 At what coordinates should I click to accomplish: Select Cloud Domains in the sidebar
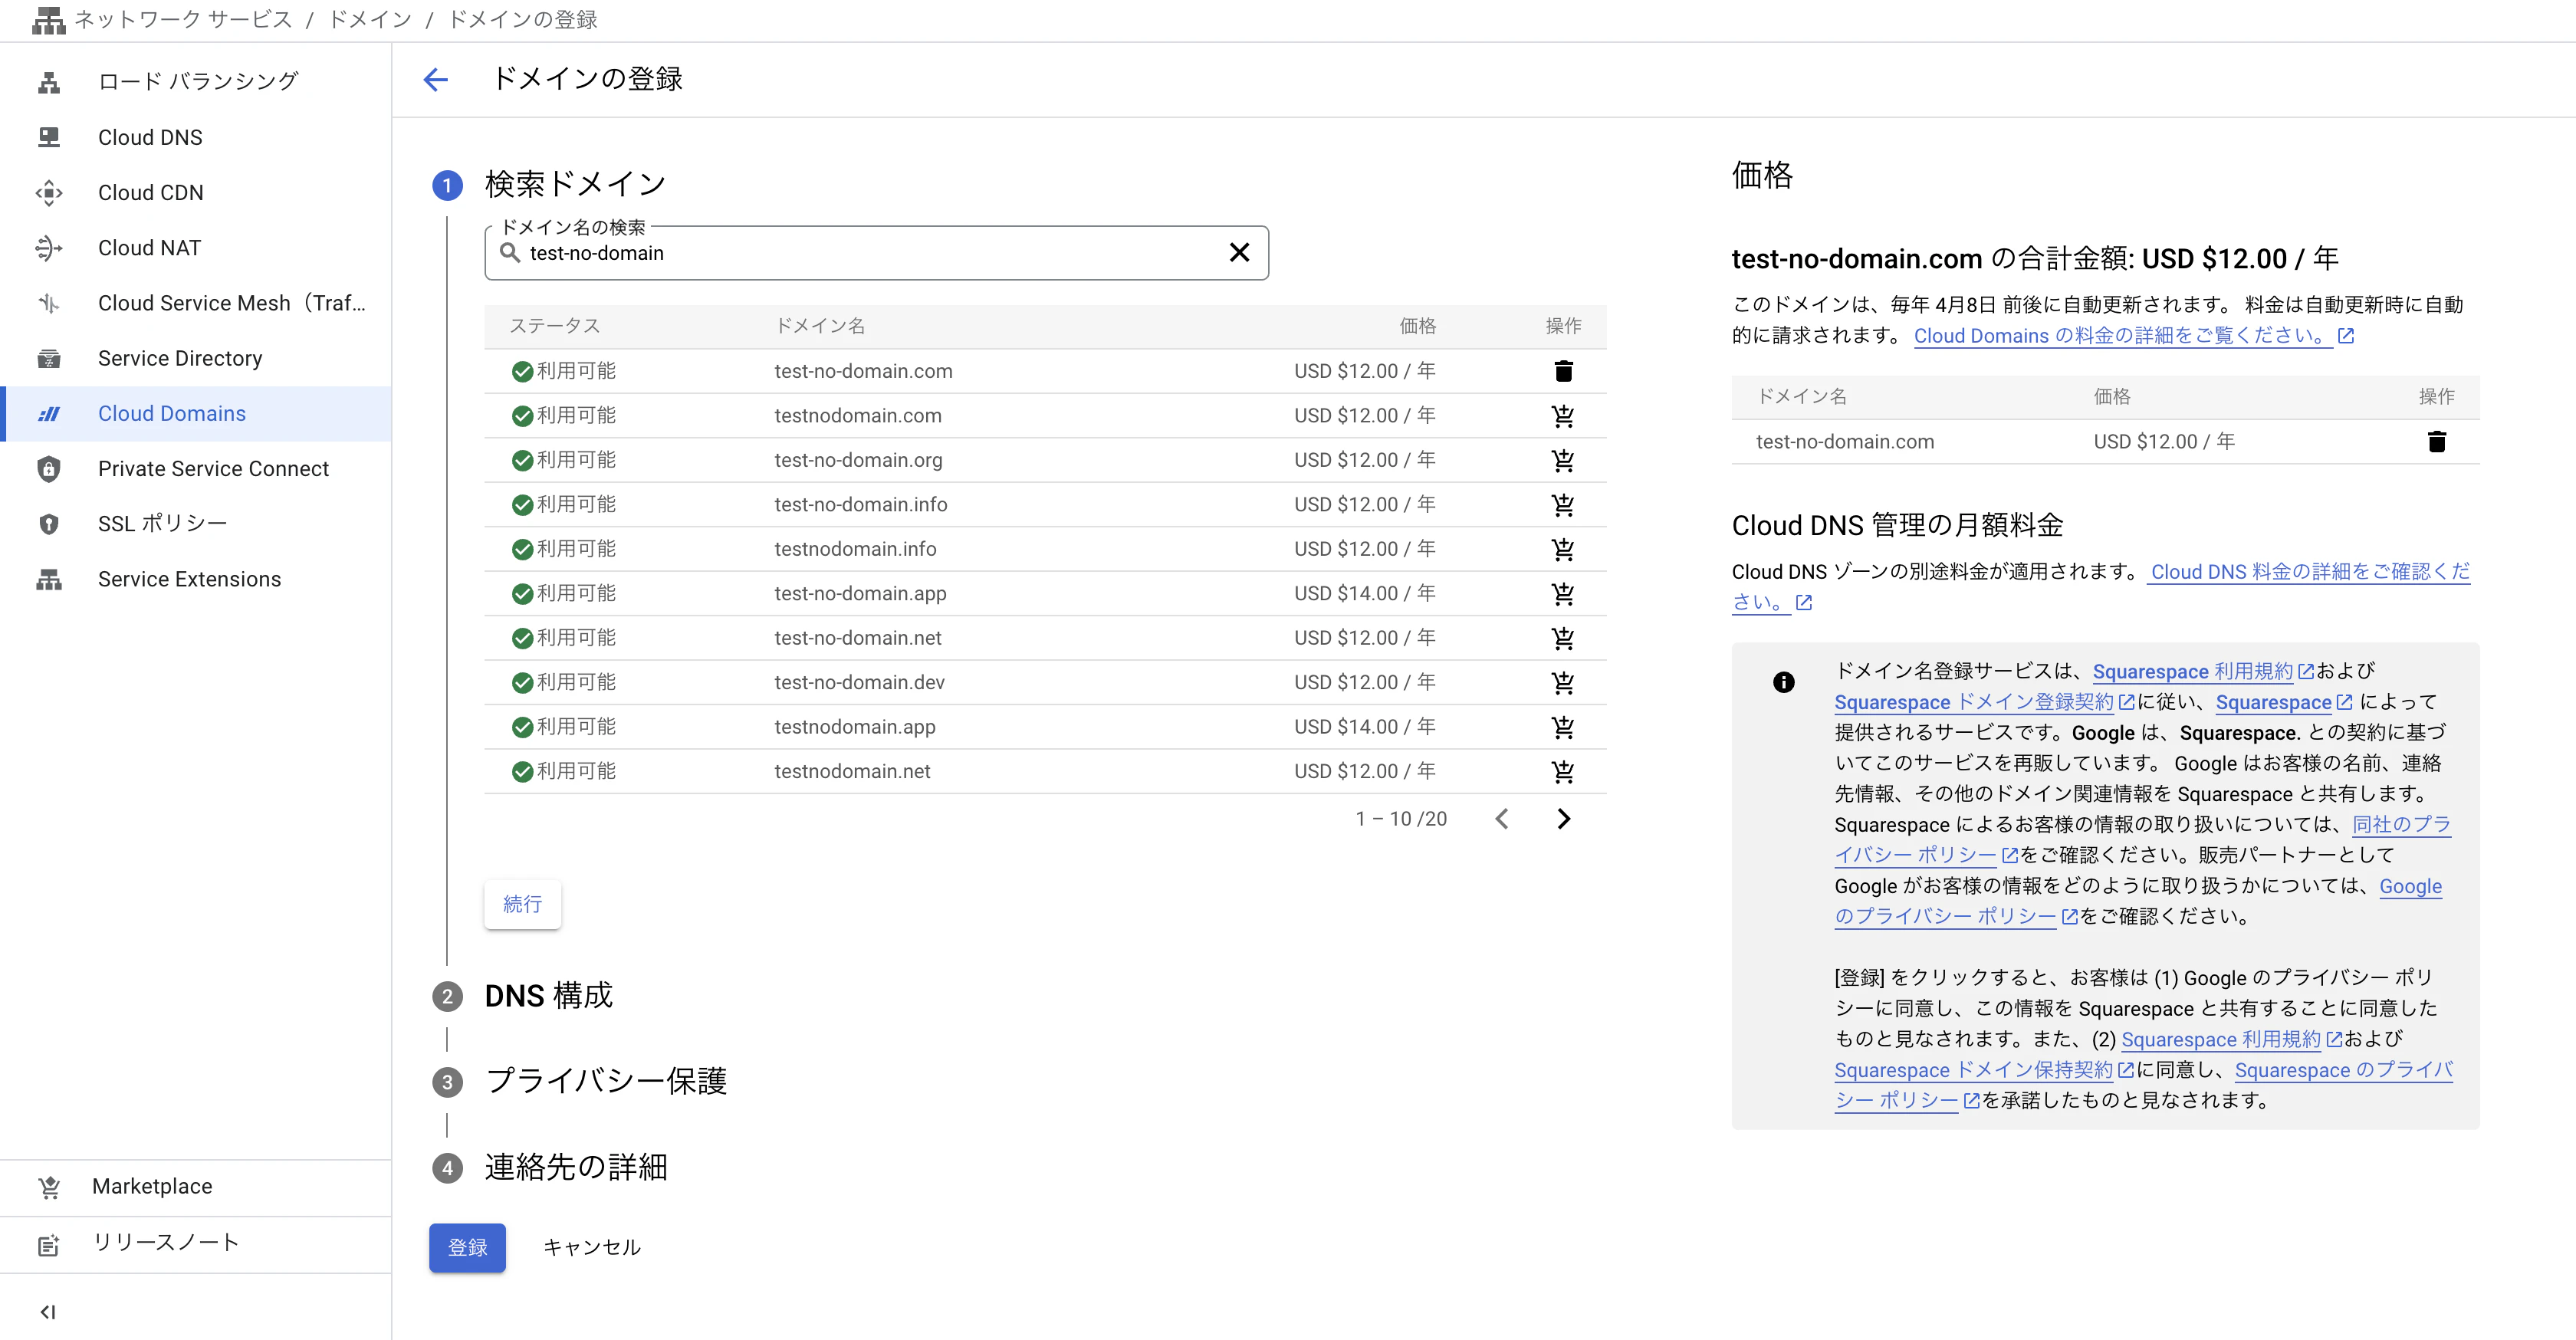coord(196,413)
